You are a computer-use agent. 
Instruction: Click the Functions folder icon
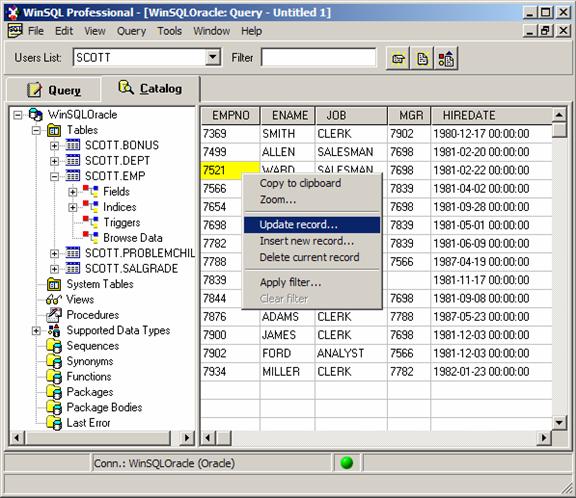click(54, 377)
